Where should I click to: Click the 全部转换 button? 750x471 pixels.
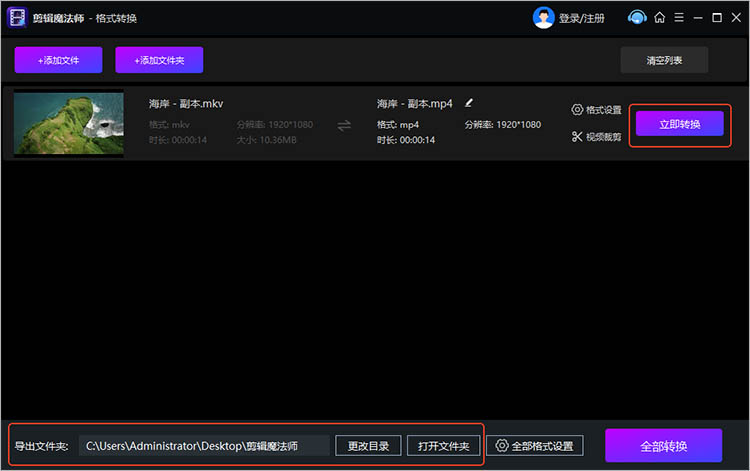click(663, 446)
